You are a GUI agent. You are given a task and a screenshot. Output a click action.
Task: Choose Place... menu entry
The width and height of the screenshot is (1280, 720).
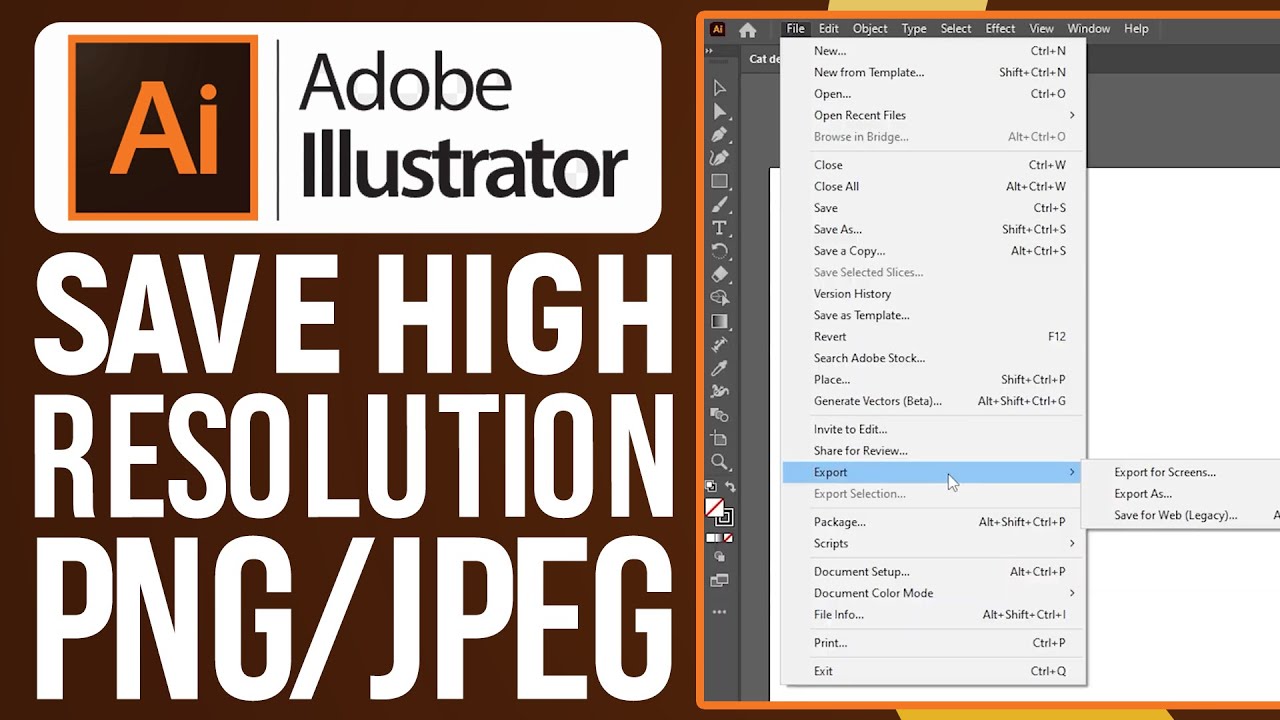pos(934,380)
